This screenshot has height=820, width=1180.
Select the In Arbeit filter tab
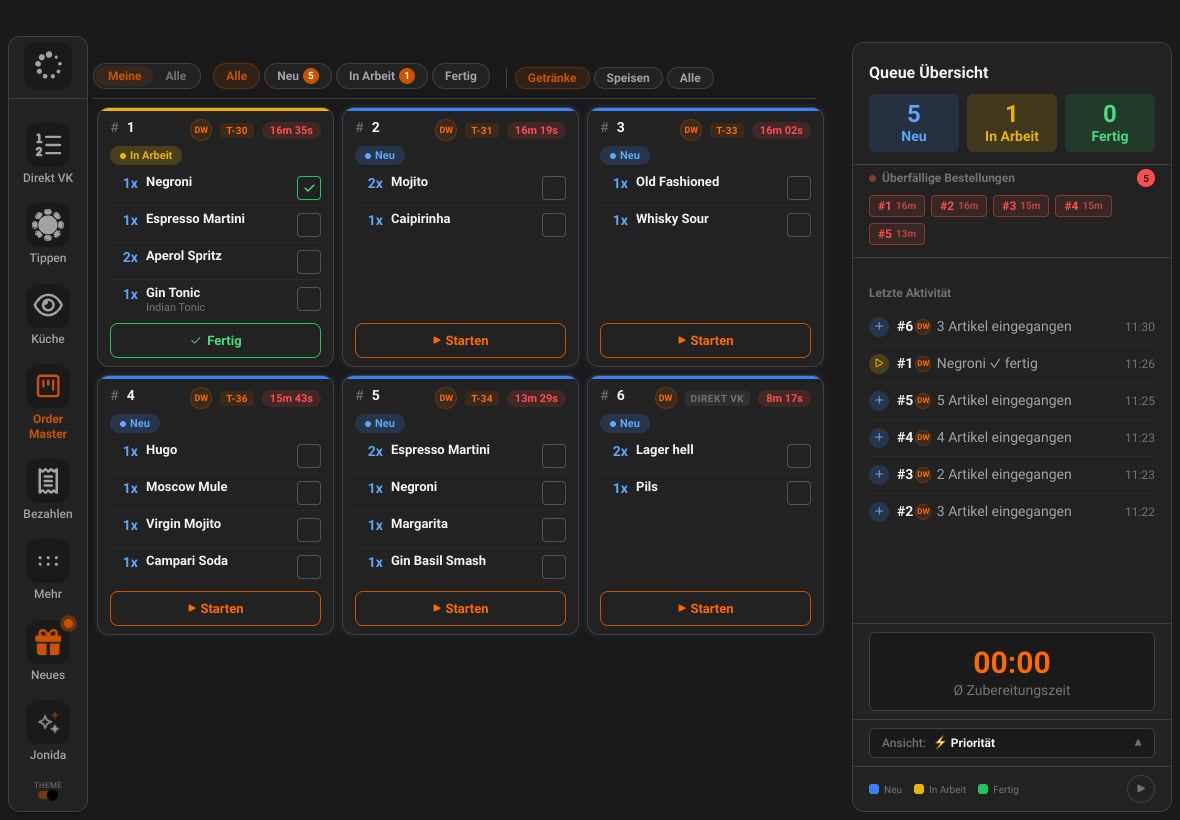(382, 76)
